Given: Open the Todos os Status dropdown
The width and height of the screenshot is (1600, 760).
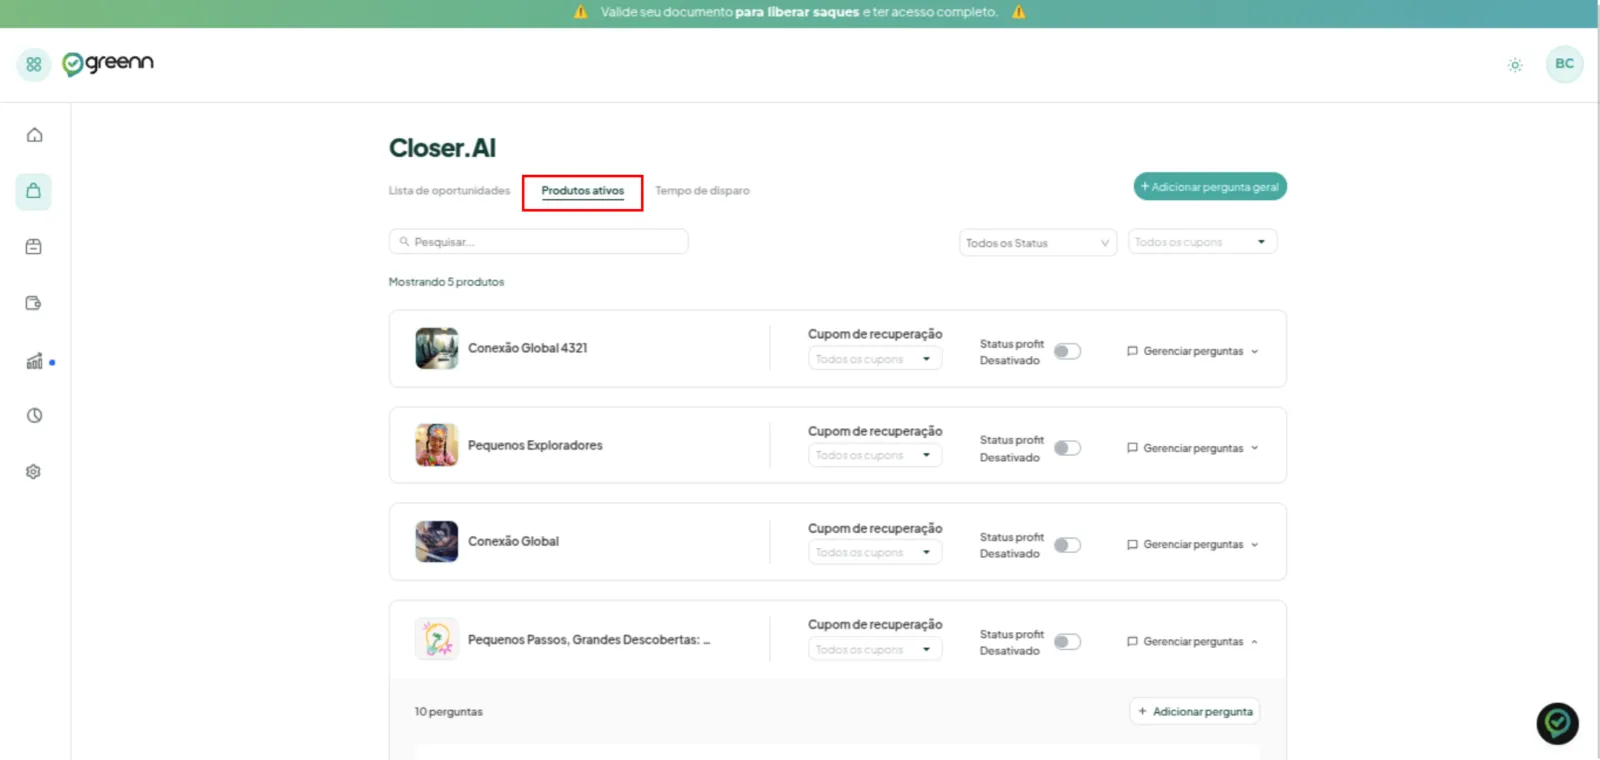Looking at the screenshot, I should point(1038,243).
